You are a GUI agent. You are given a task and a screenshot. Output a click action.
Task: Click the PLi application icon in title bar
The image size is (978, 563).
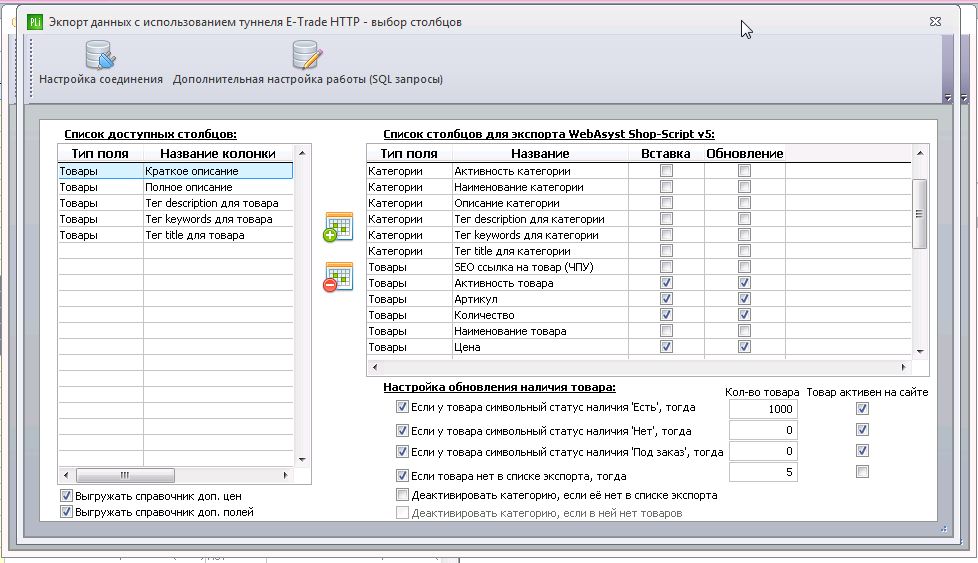click(35, 22)
